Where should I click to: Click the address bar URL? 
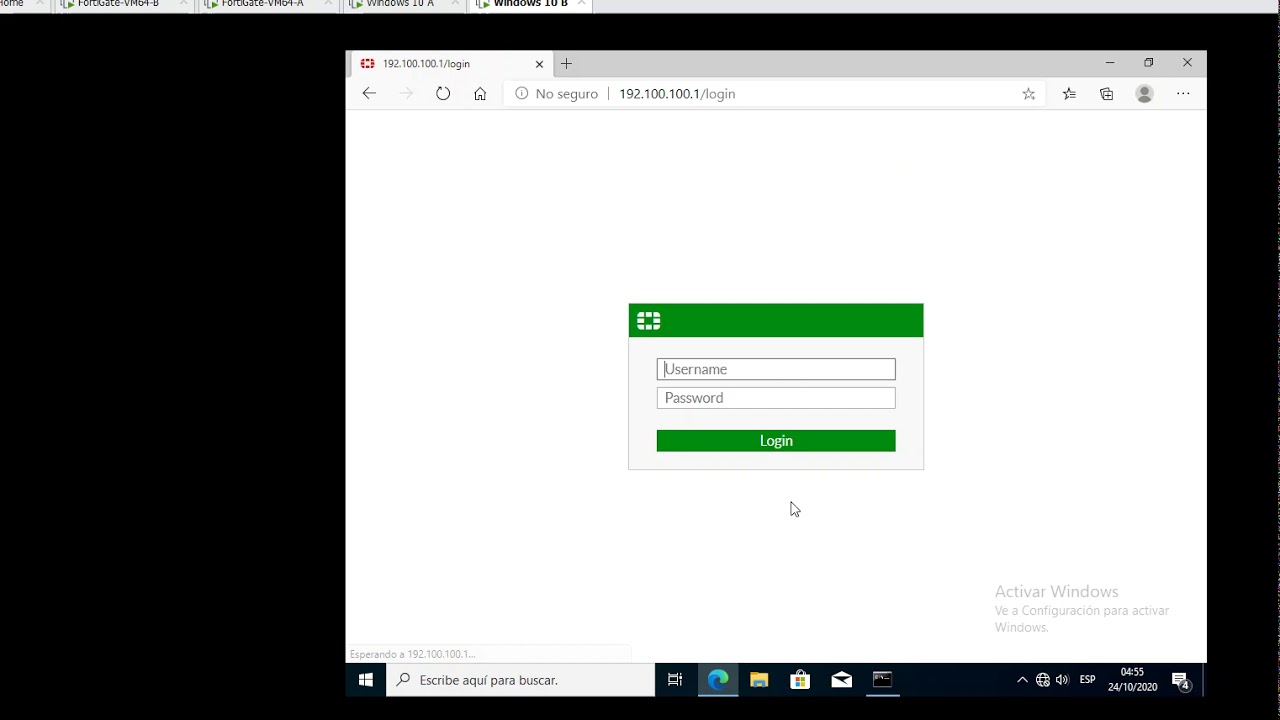(677, 93)
